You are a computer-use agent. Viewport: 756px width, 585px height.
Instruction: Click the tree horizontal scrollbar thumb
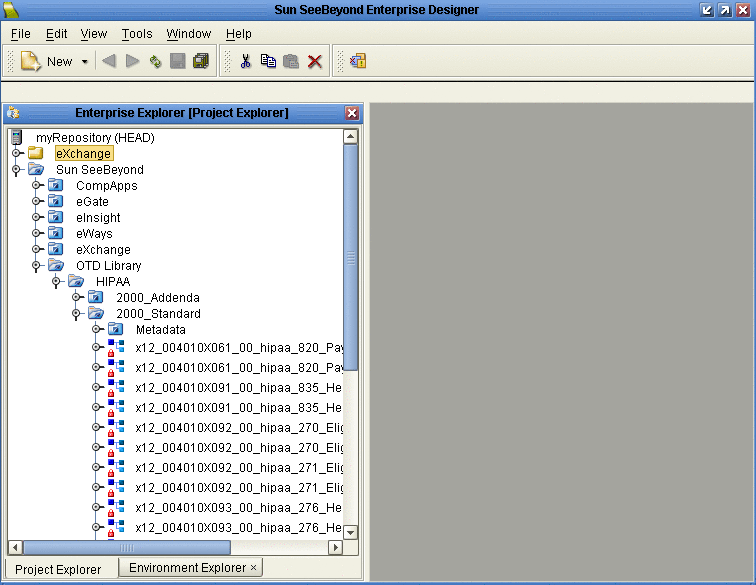coord(127,547)
